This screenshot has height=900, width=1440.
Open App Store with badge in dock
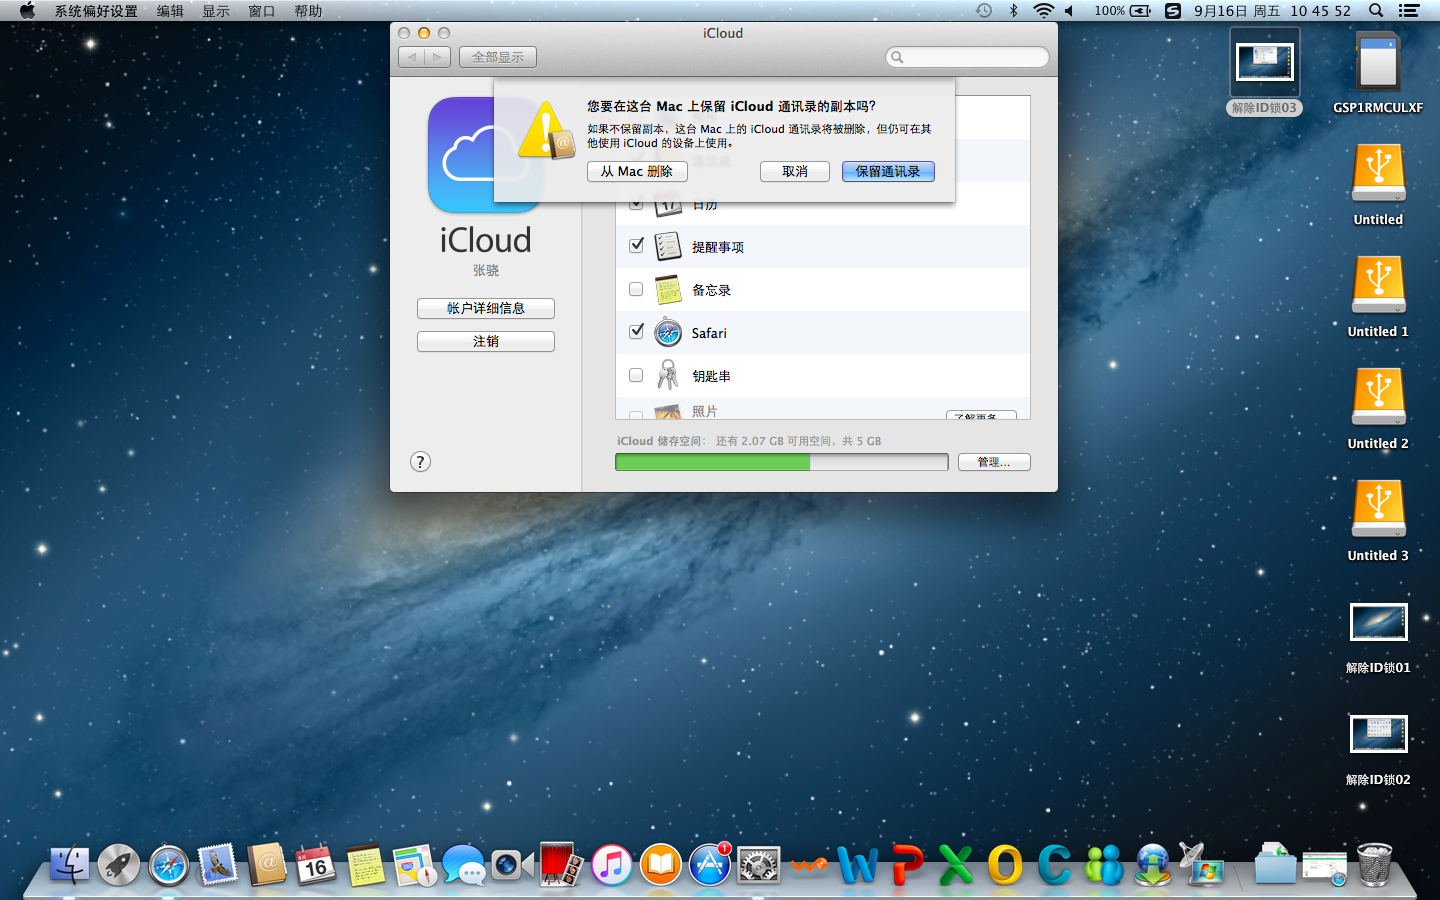point(710,865)
